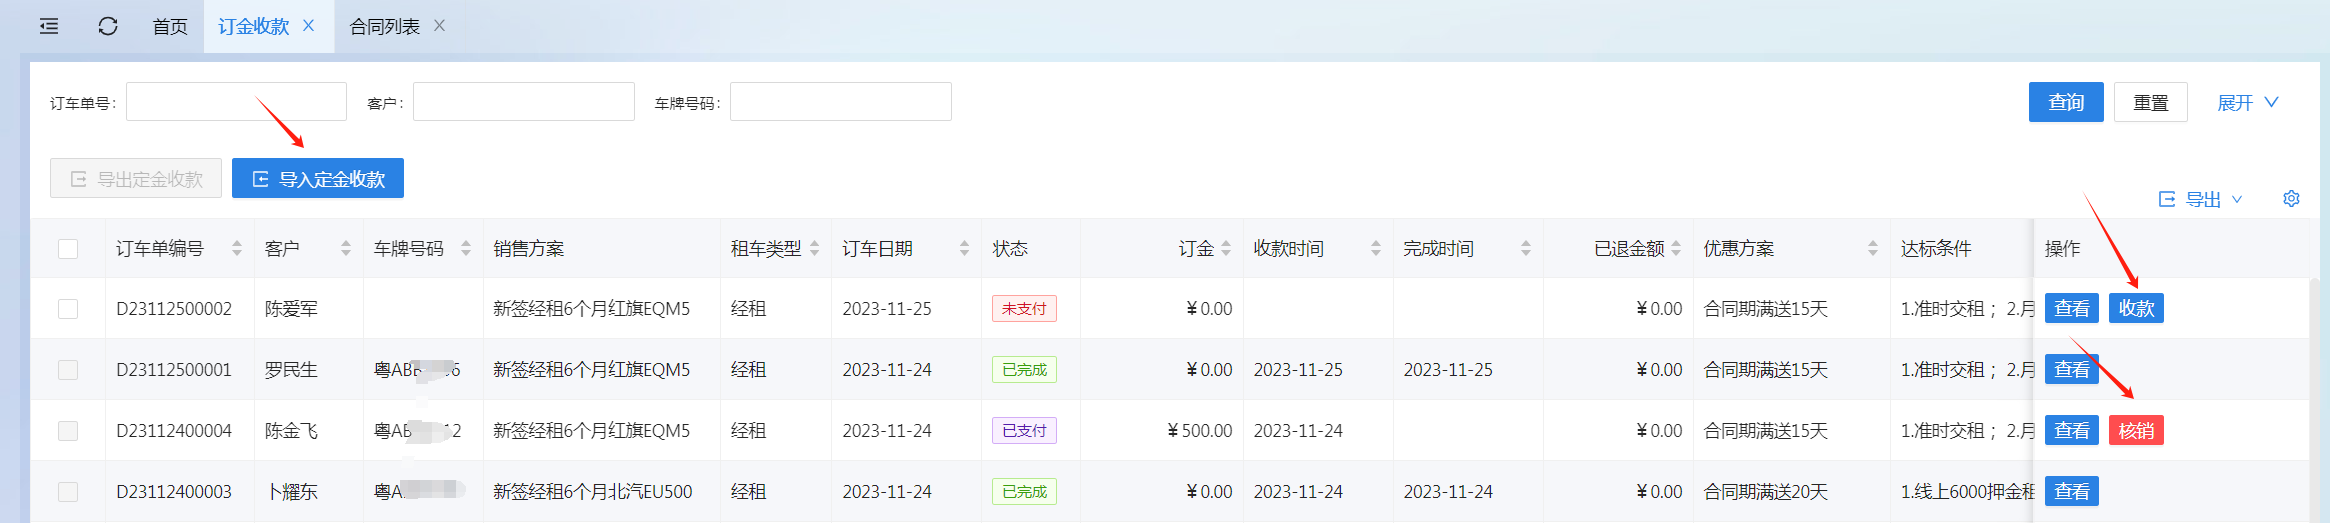Sort by 订车单编号 column
The width and height of the screenshot is (2330, 523).
[x=237, y=248]
